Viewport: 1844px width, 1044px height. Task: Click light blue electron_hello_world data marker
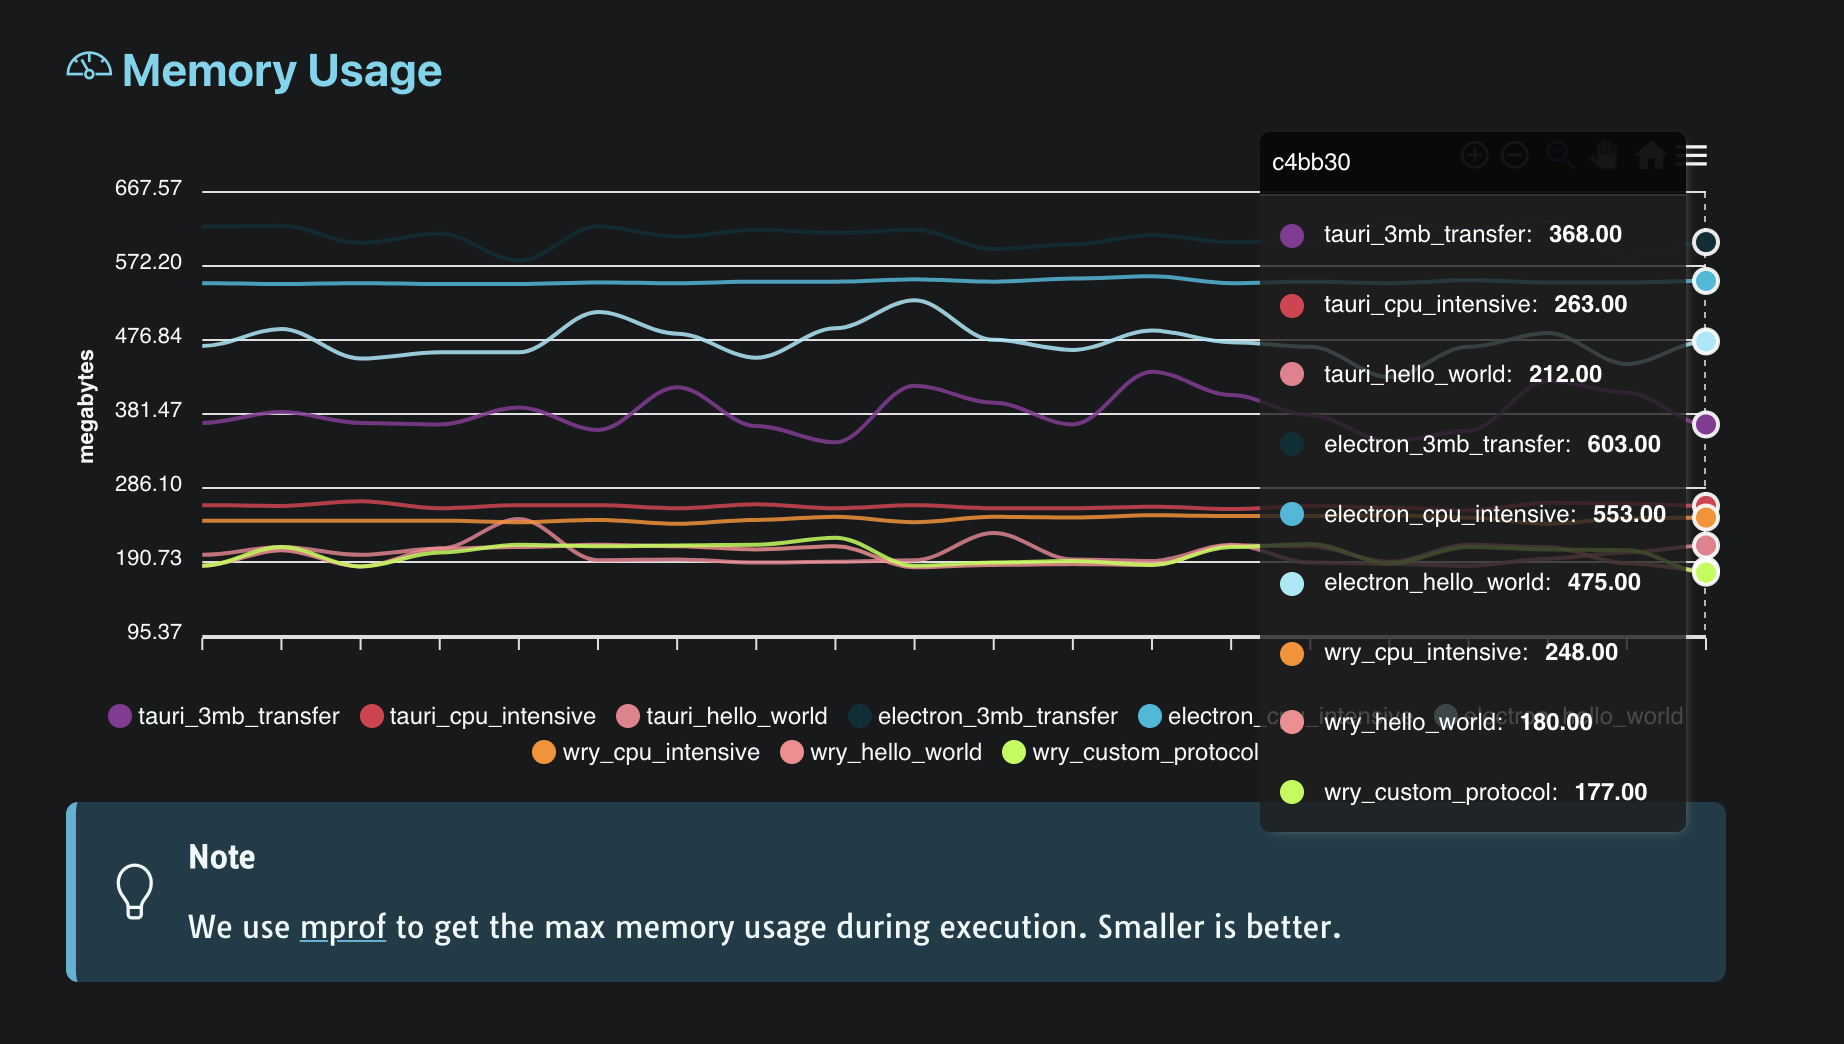(1706, 342)
